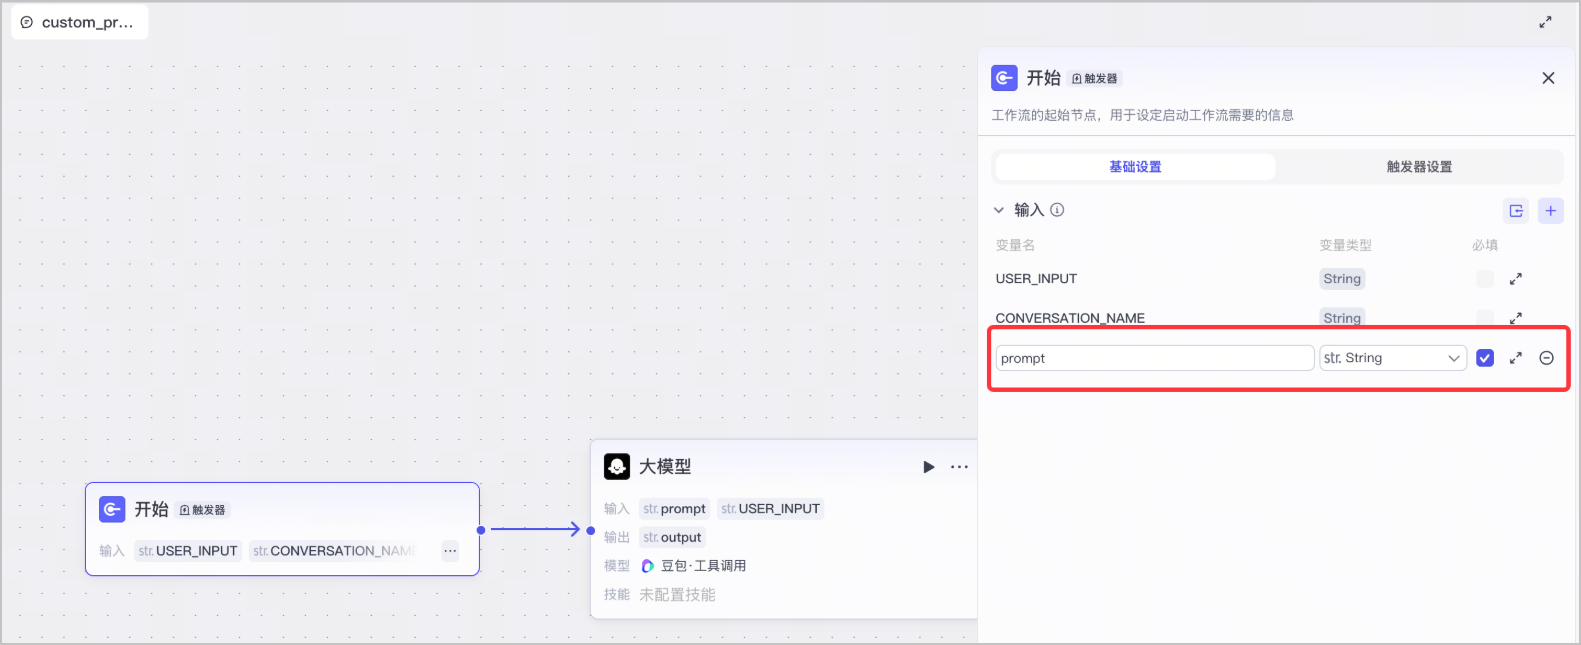Screen dimensions: 1581x645
Task: Click the String type of USER_INPUT
Action: 1342,279
